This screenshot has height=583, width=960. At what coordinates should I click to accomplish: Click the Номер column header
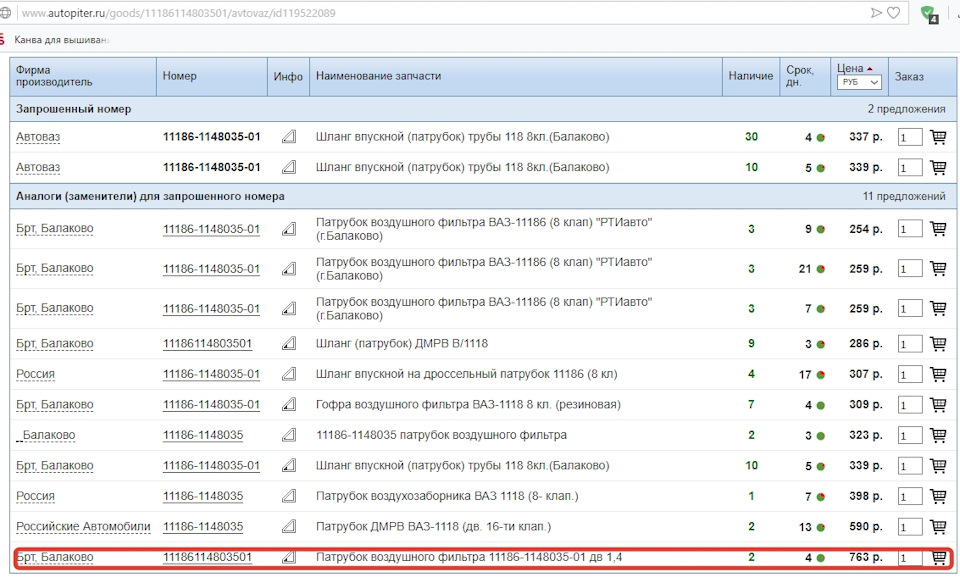coord(211,77)
